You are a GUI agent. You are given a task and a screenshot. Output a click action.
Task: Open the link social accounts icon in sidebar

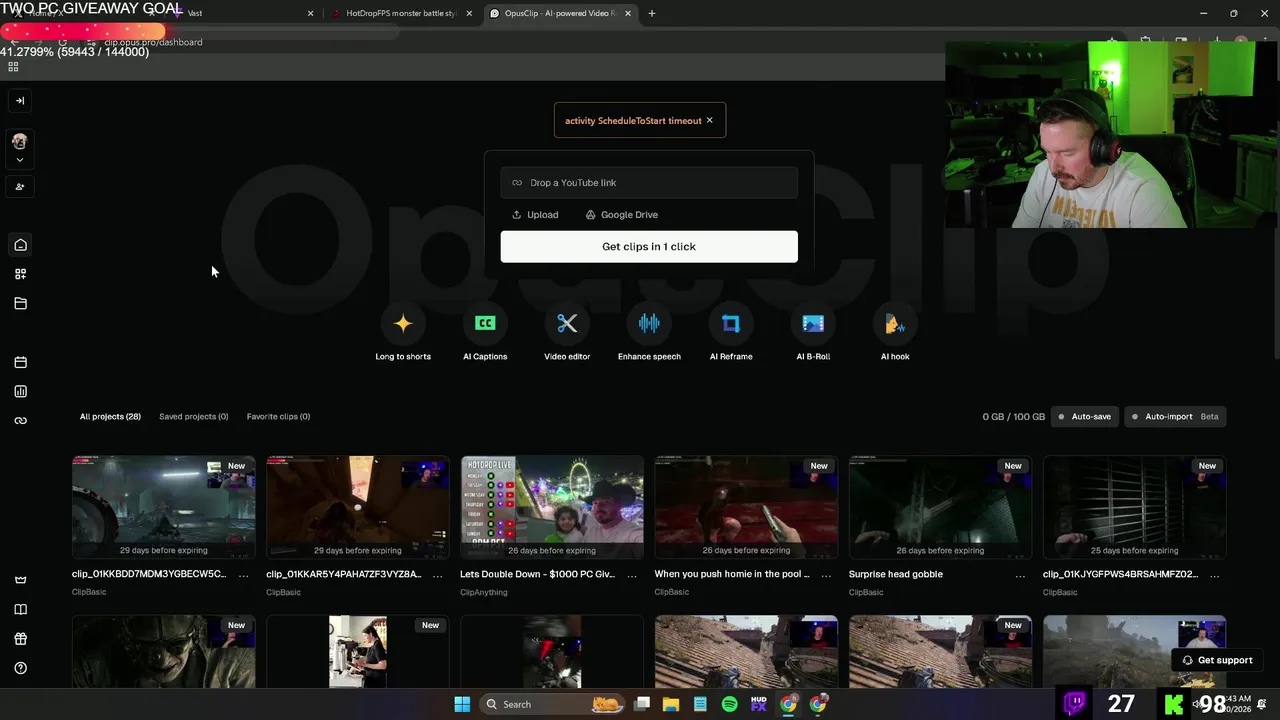20,420
